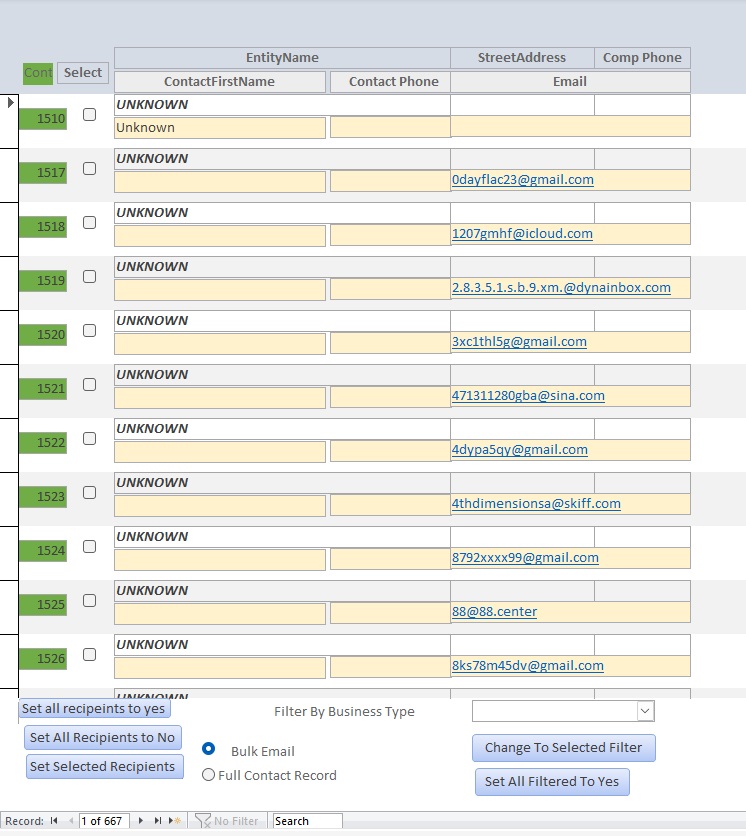This screenshot has width=746, height=836.
Task: Tick the Select checkbox for contact 1517
Action: tap(90, 168)
